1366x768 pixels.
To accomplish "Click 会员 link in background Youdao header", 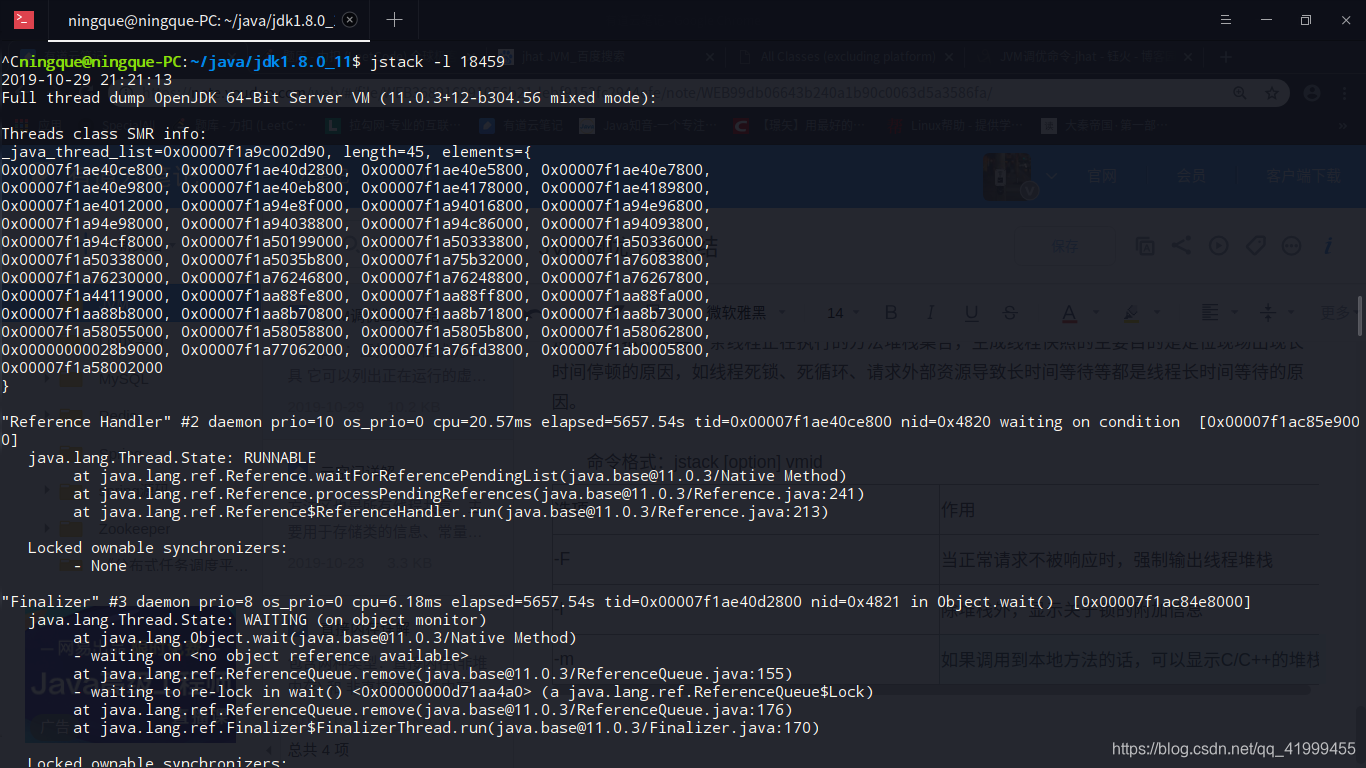I will point(1191,176).
